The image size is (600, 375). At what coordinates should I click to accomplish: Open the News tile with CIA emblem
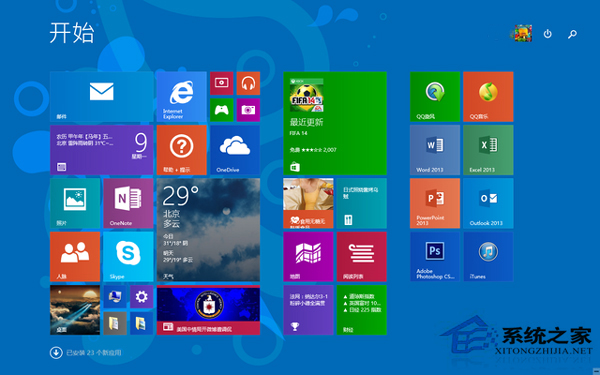pos(209,310)
